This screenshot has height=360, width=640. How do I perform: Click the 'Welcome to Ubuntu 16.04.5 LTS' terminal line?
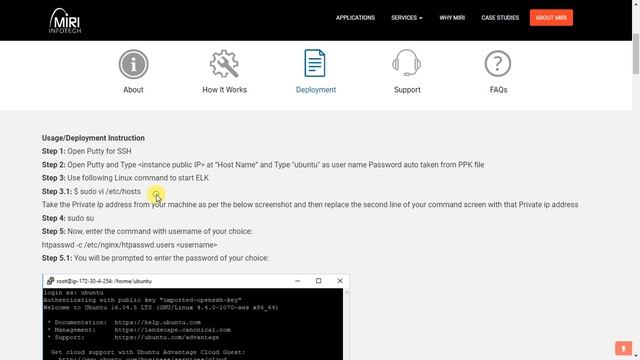tap(161, 307)
